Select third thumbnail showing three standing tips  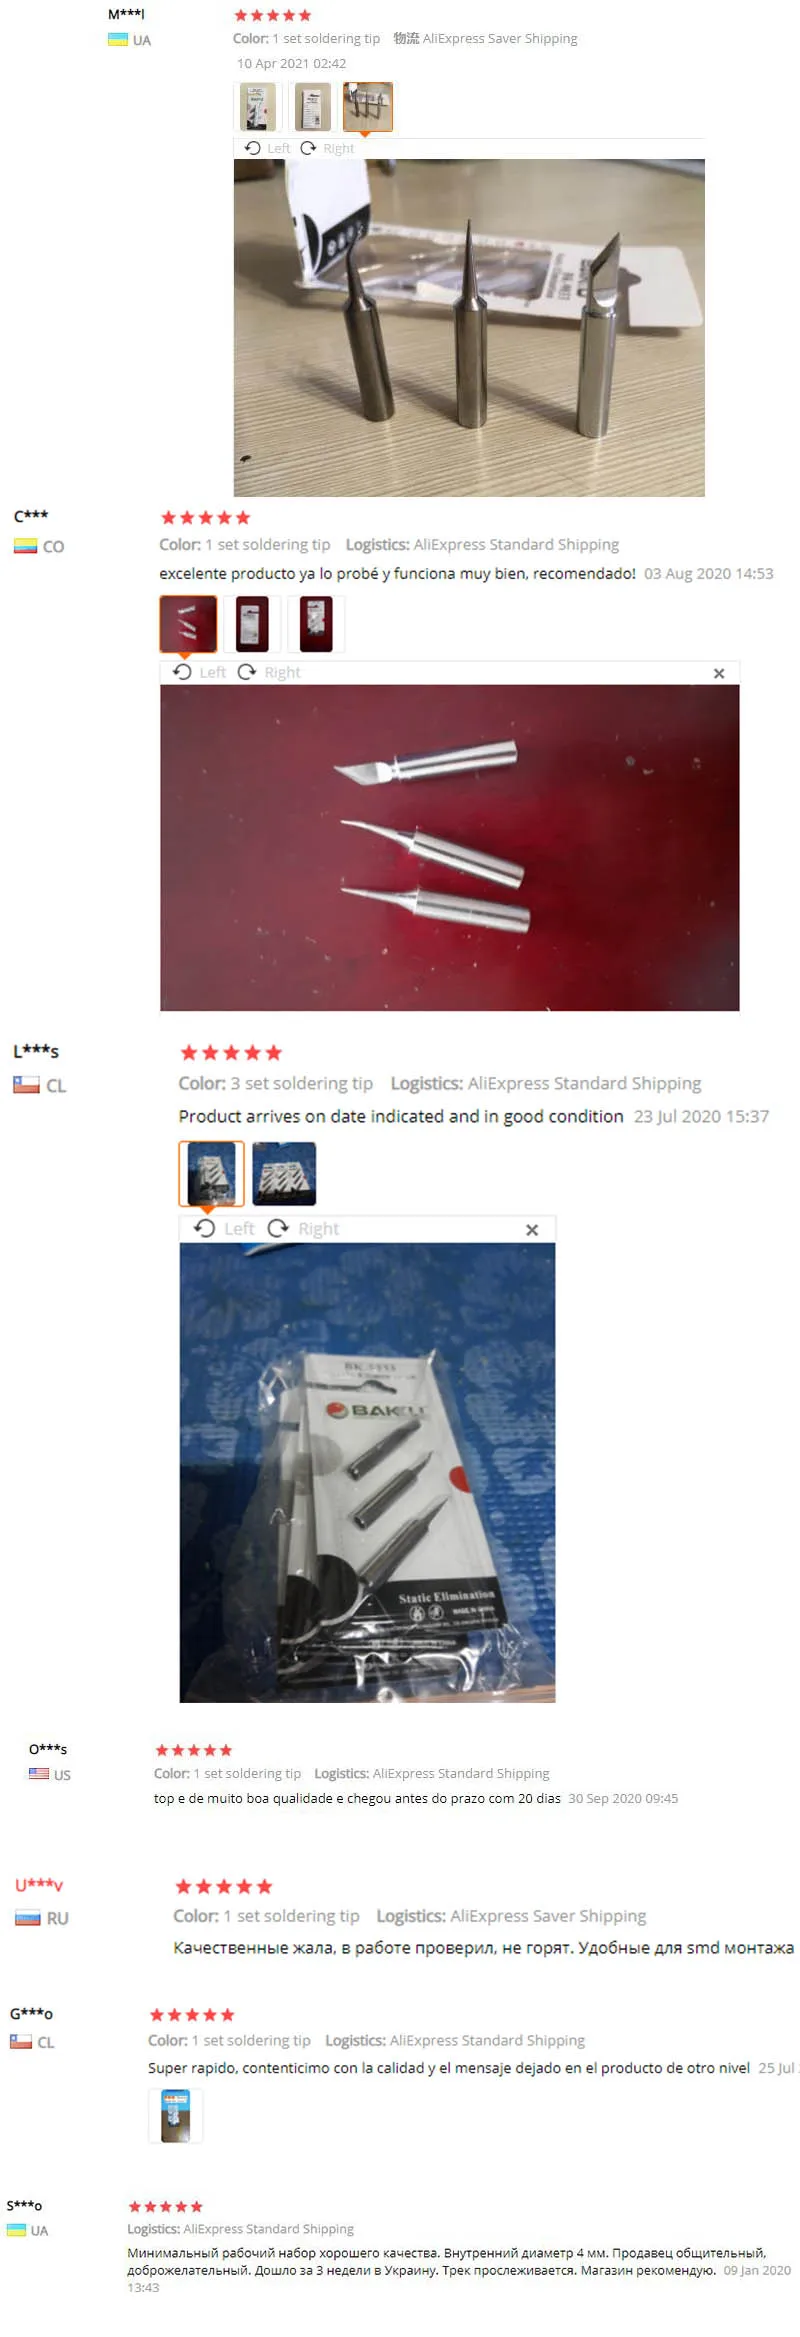pos(368,107)
